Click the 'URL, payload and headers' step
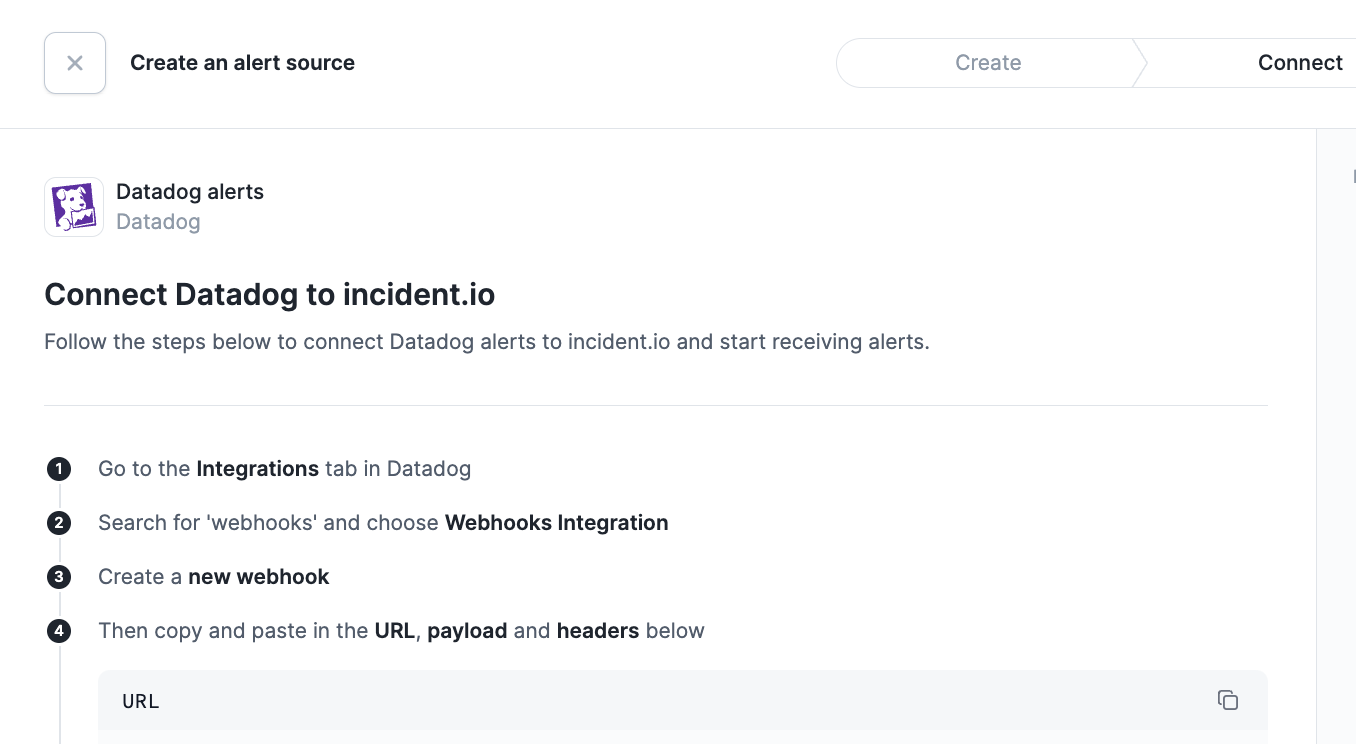Image resolution: width=1356 pixels, height=744 pixels. click(401, 630)
